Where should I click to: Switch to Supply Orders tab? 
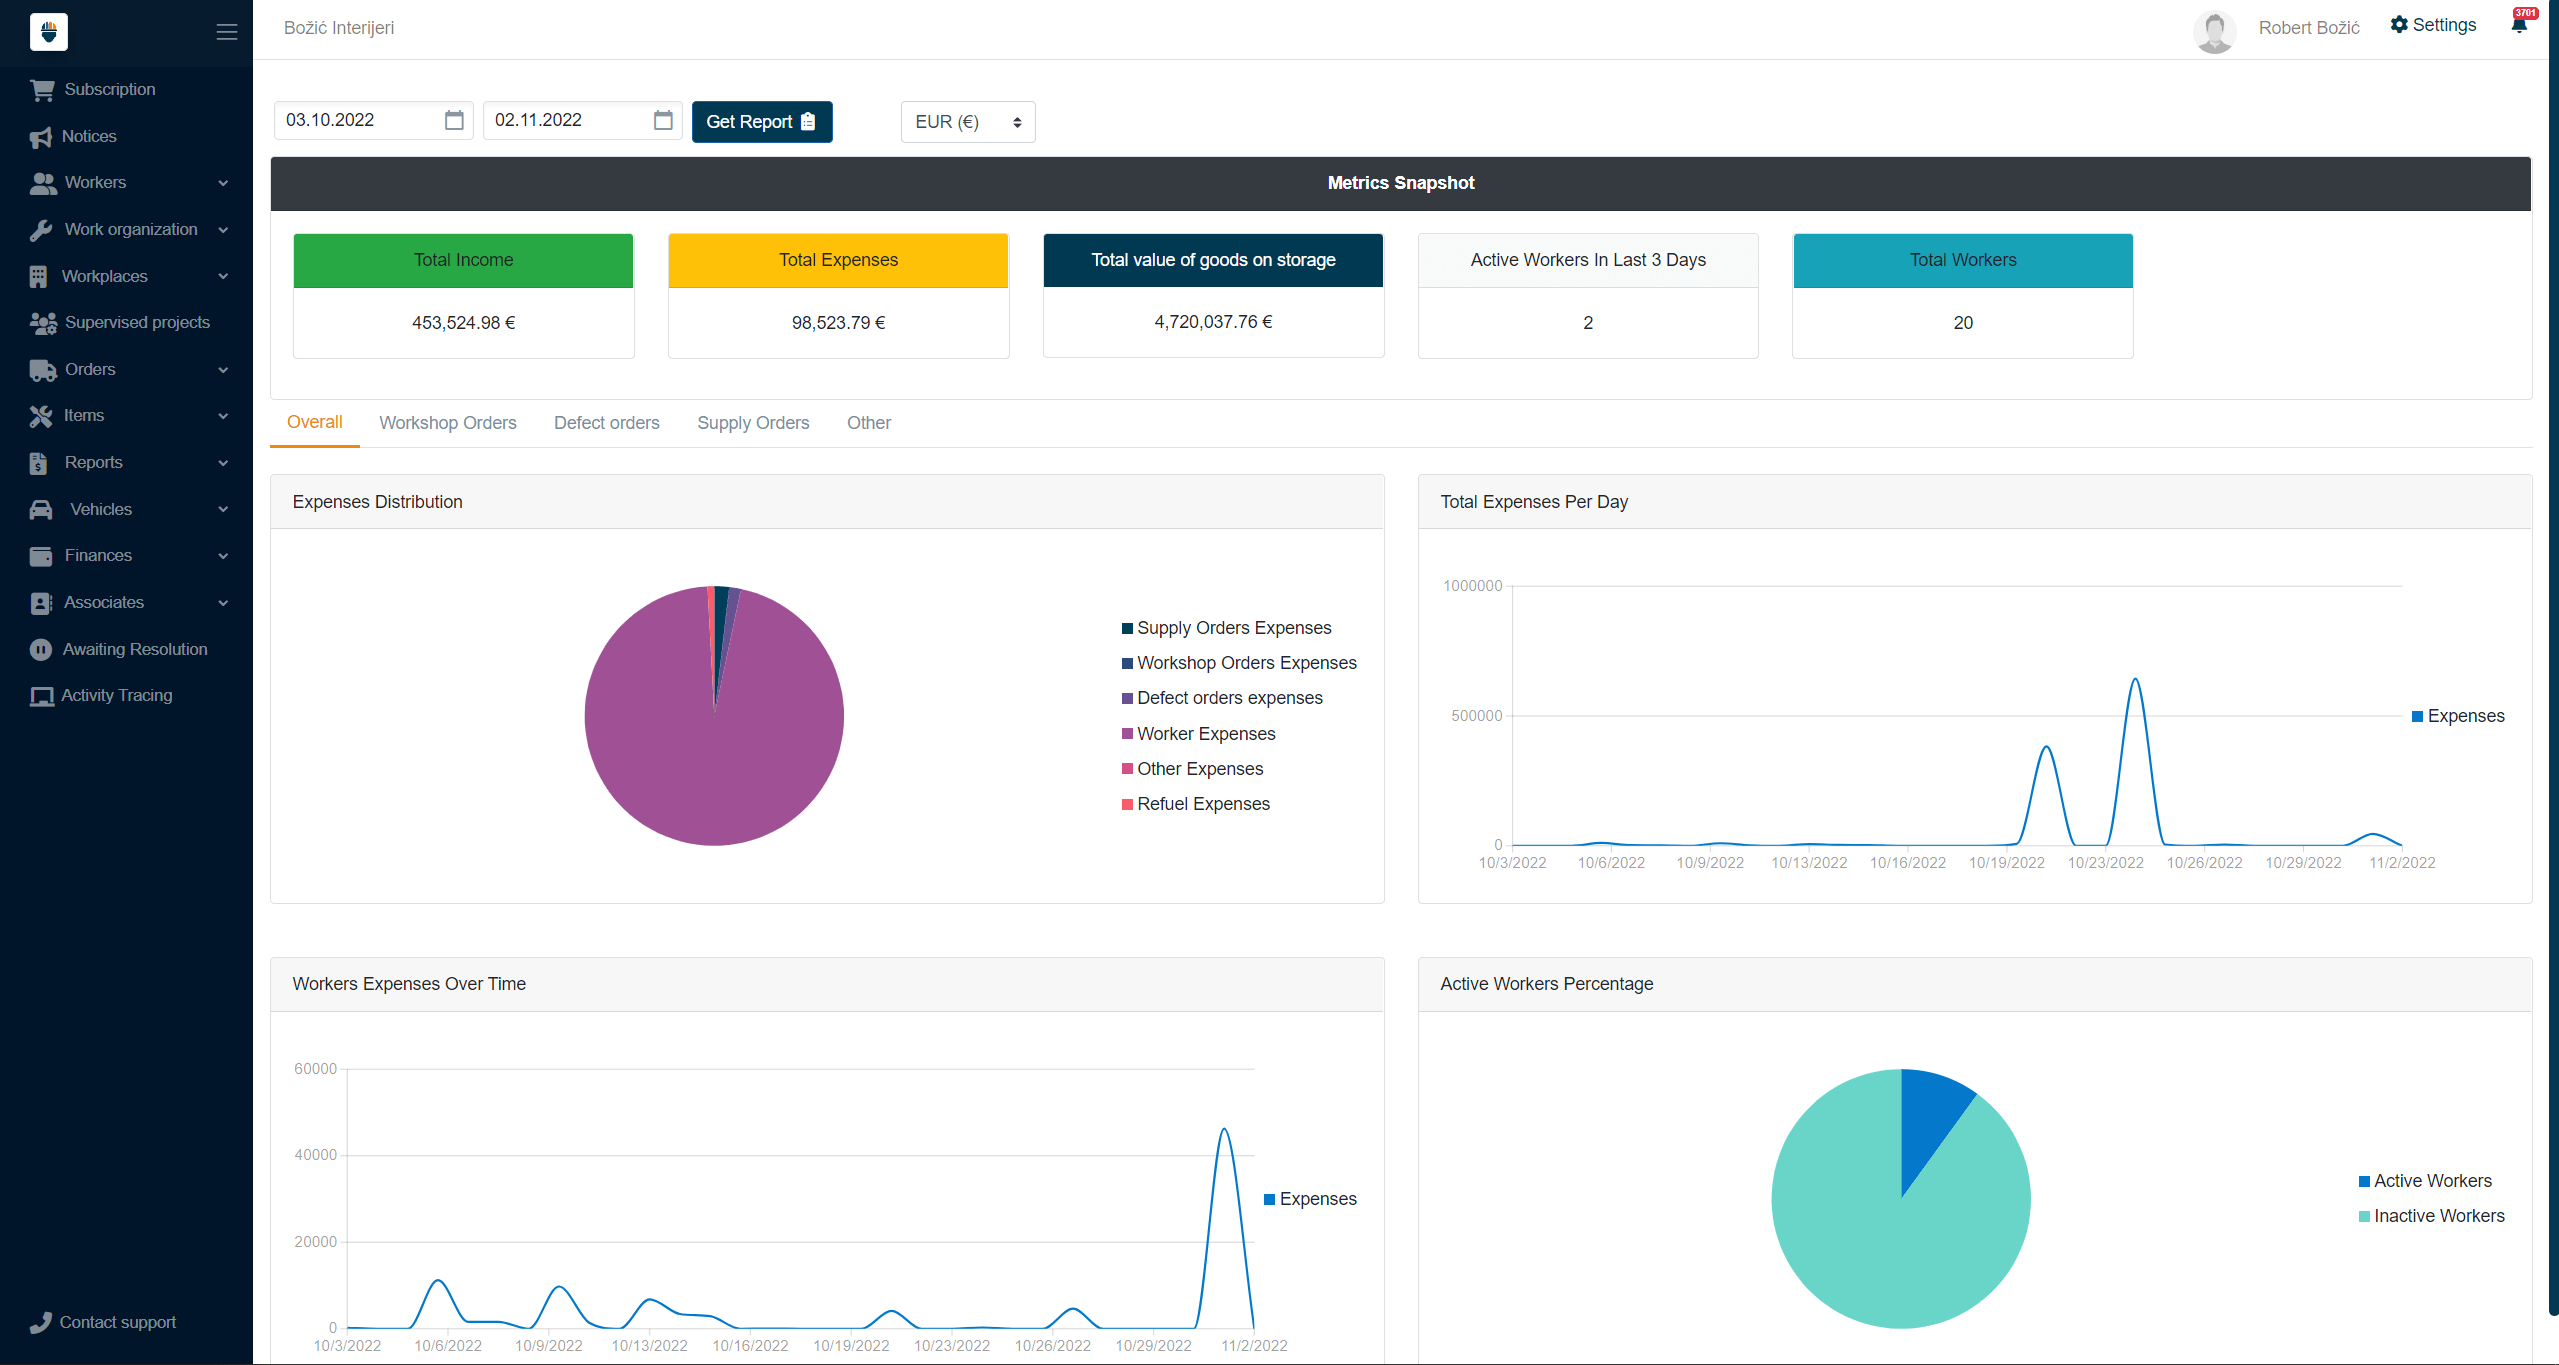[x=753, y=423]
